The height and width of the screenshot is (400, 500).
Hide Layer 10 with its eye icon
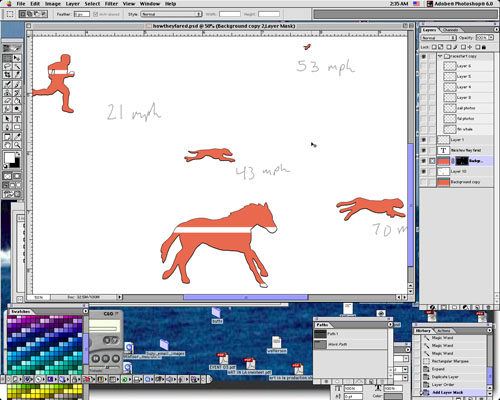(423, 171)
